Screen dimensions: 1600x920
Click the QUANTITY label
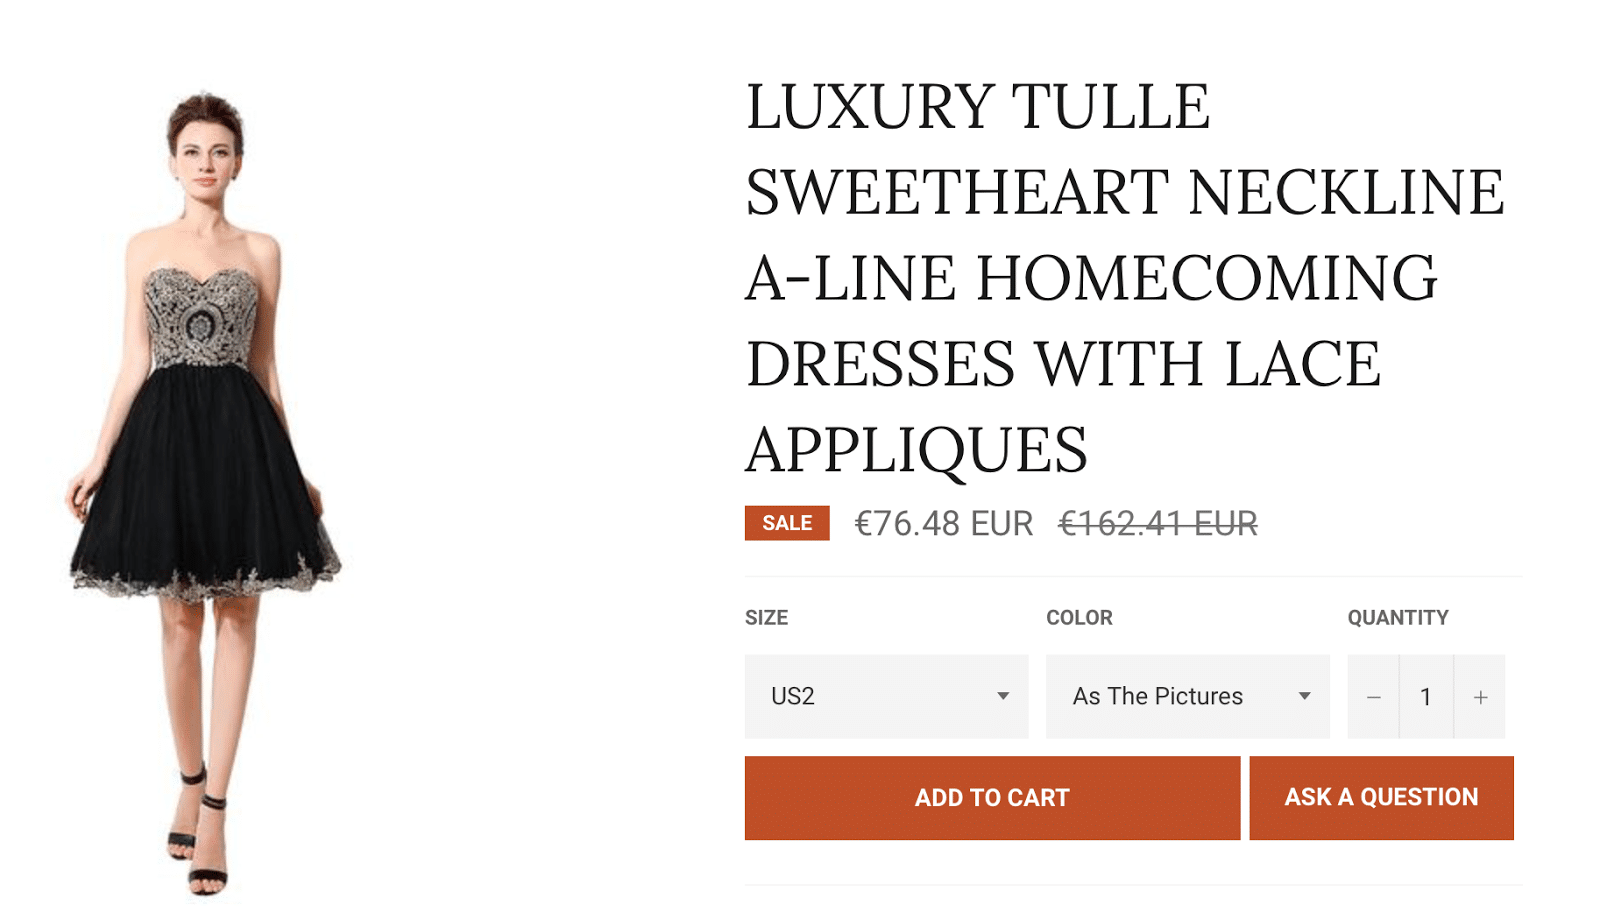click(1397, 618)
